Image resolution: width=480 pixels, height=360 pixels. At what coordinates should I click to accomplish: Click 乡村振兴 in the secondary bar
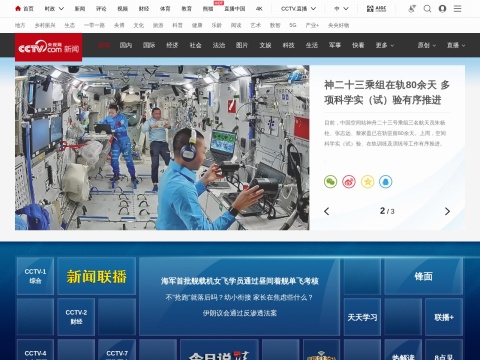click(45, 25)
